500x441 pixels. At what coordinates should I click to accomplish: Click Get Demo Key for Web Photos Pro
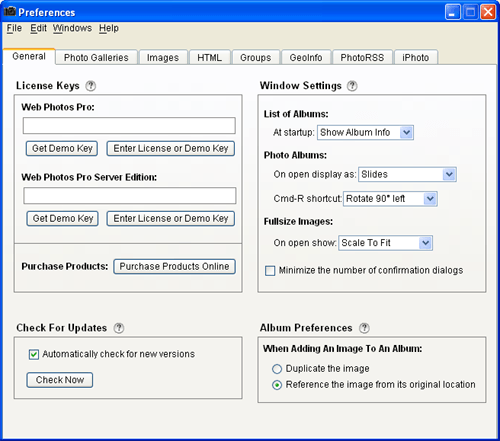click(62, 148)
